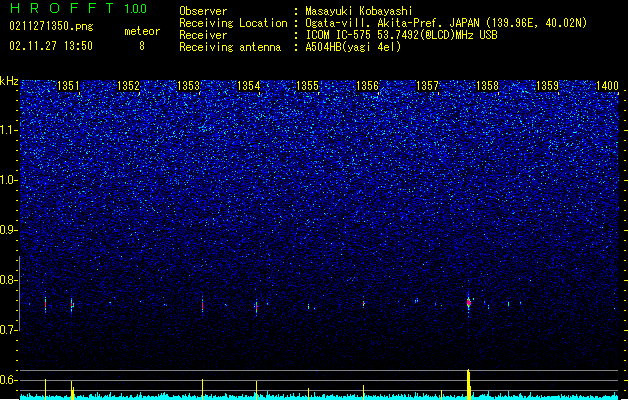Click the HROFFT 1.0.0 title text
This screenshot has width=629, height=400.
(79, 8)
